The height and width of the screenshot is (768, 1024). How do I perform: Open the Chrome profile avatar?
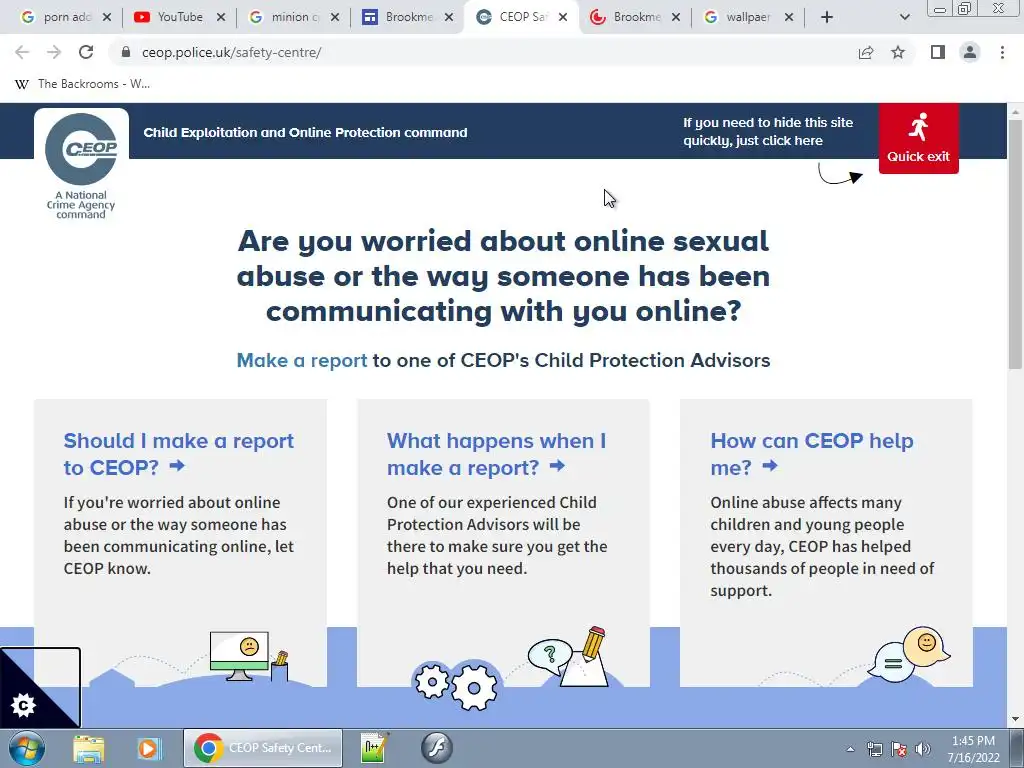(x=970, y=52)
